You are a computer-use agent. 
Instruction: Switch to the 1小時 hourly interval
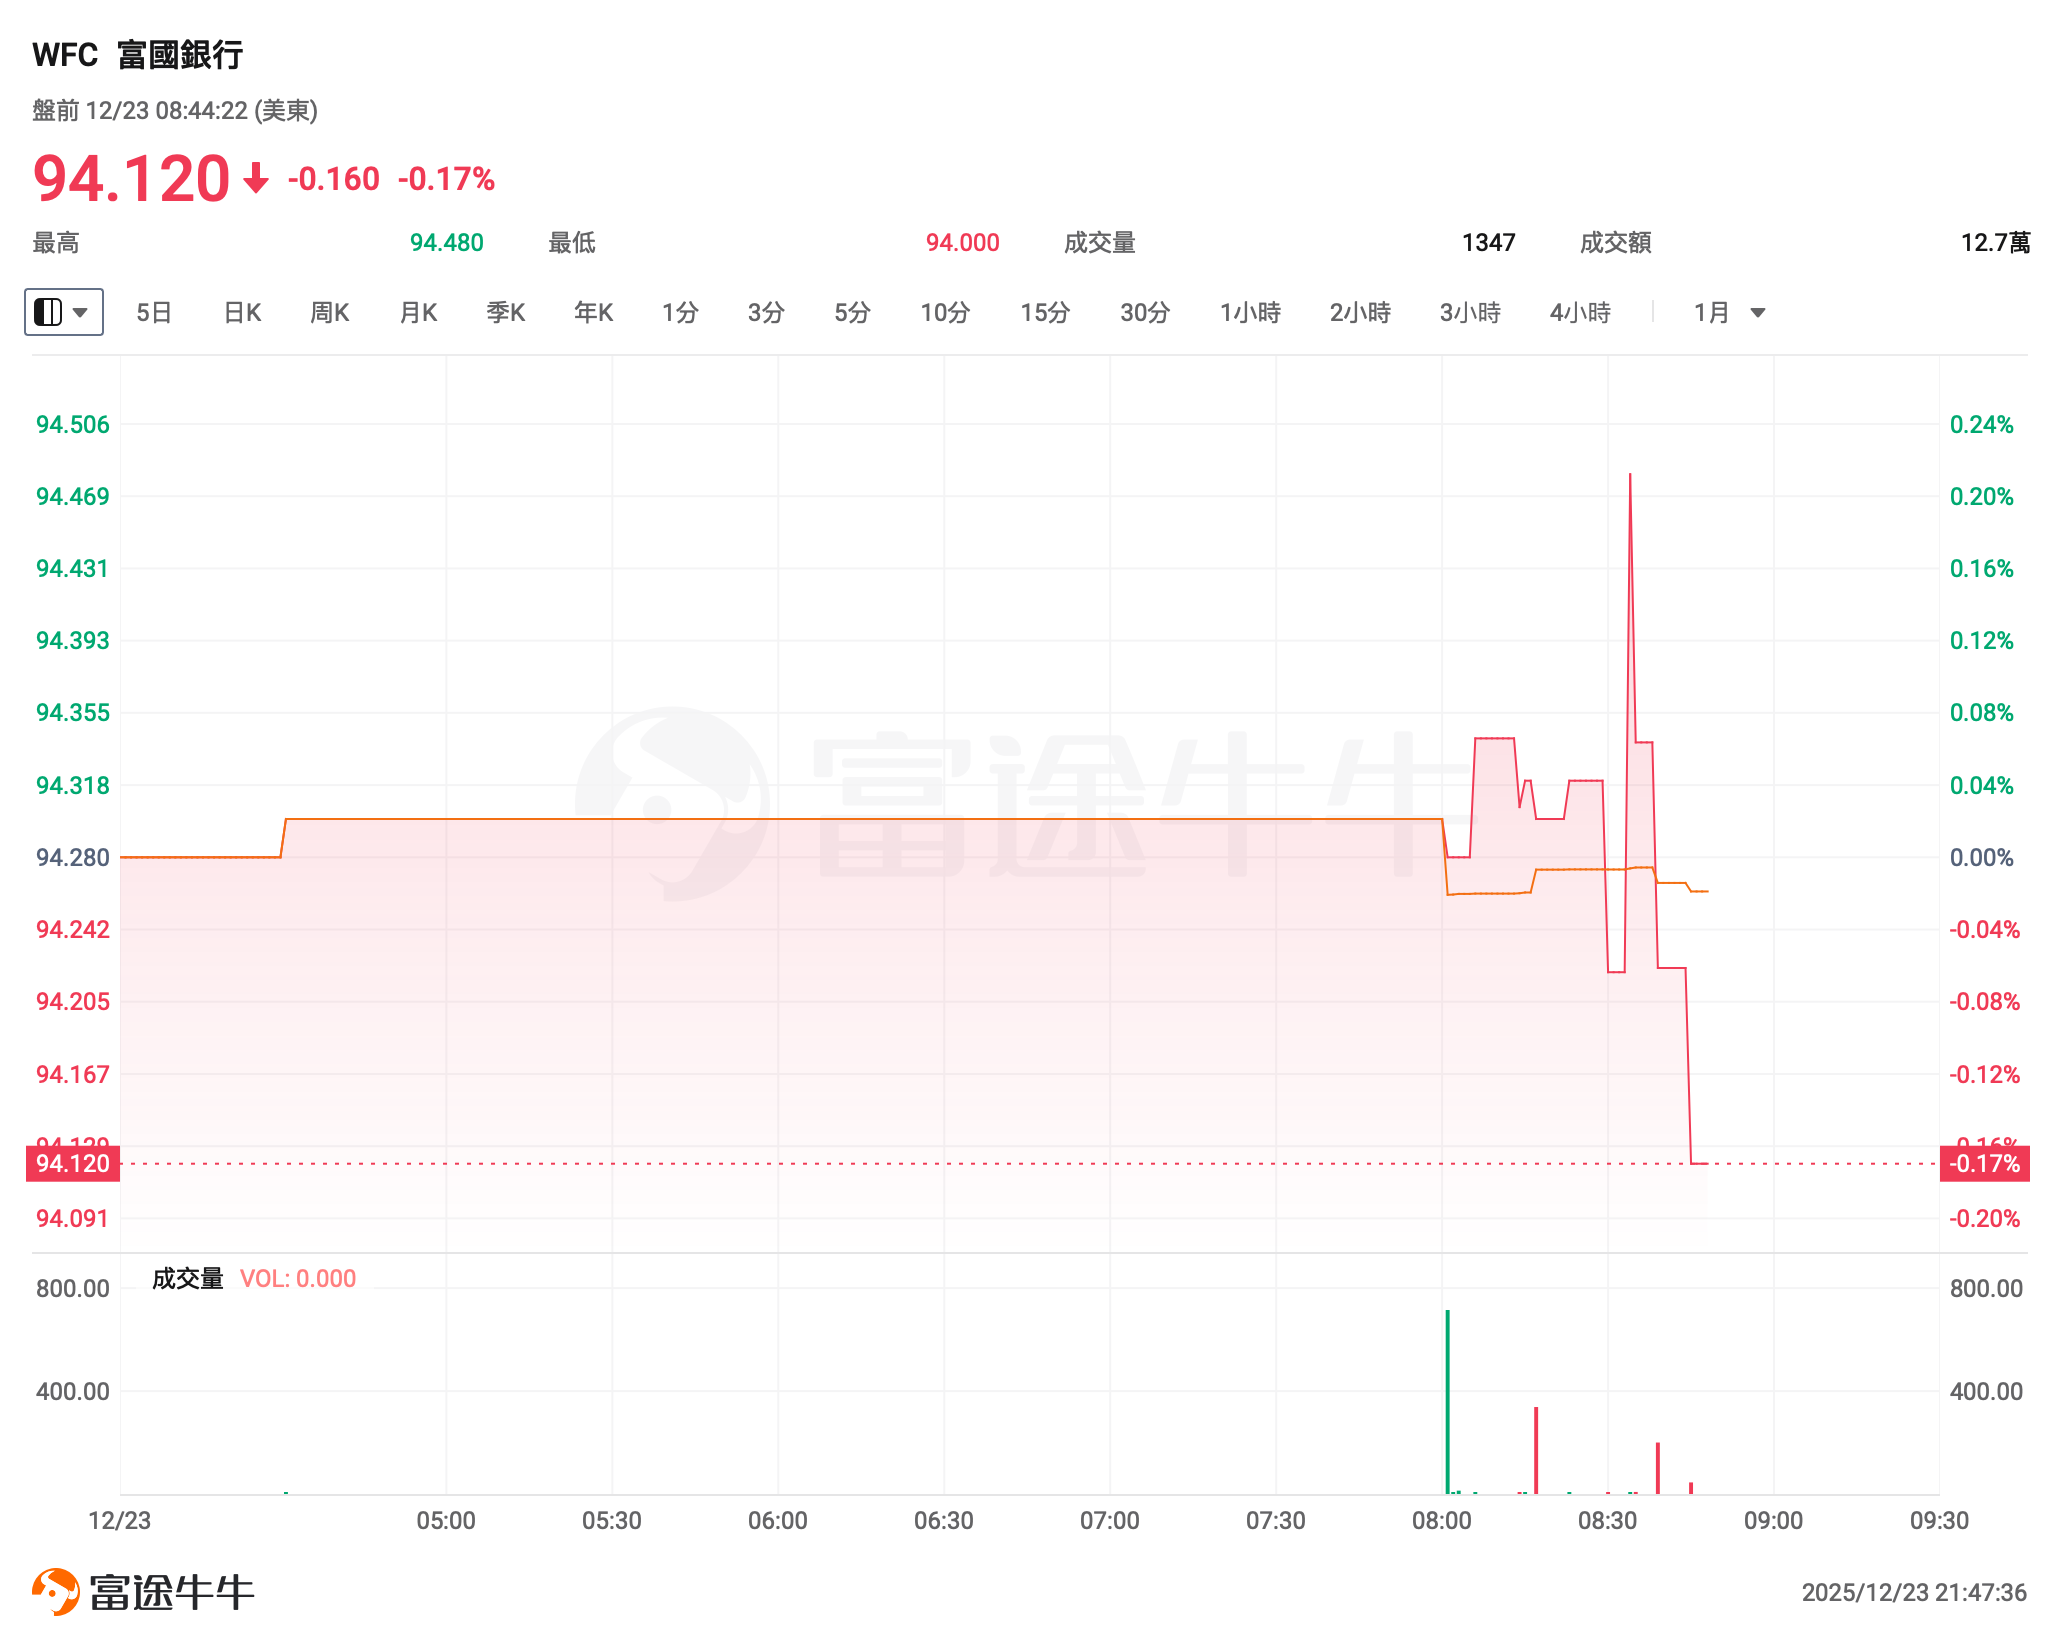[x=1250, y=313]
